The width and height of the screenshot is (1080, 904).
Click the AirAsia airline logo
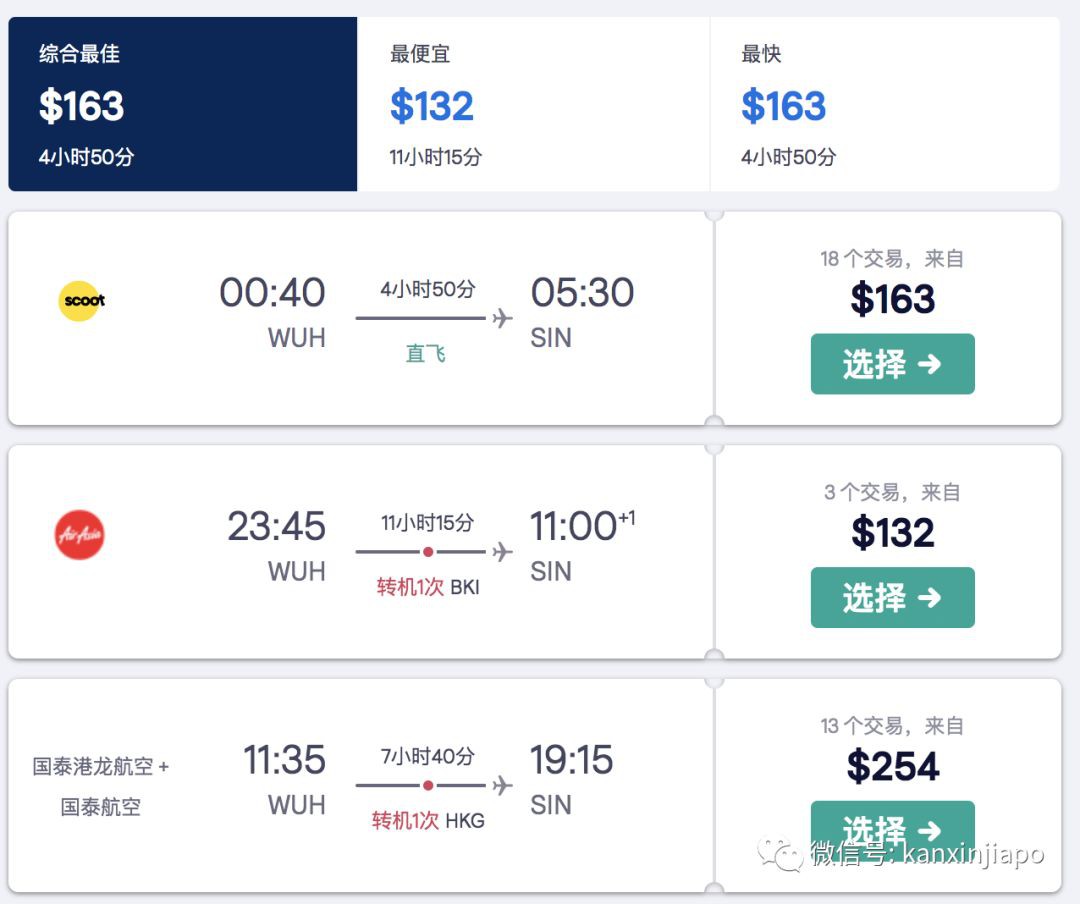click(80, 534)
